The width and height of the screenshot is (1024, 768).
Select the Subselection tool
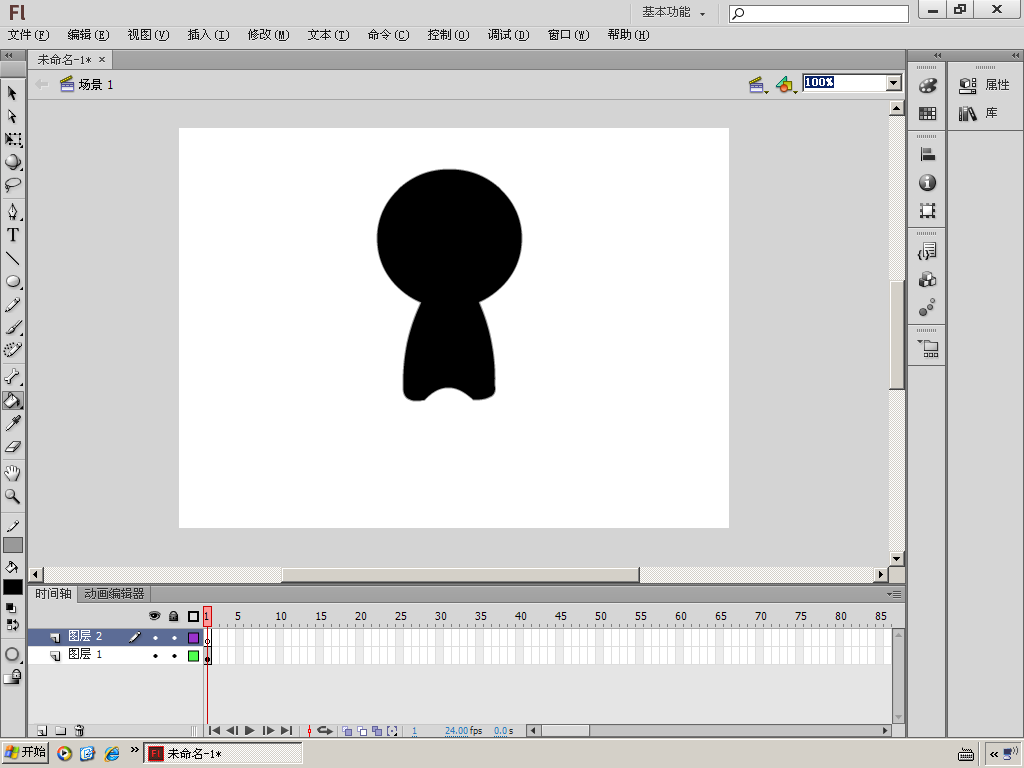click(x=12, y=116)
